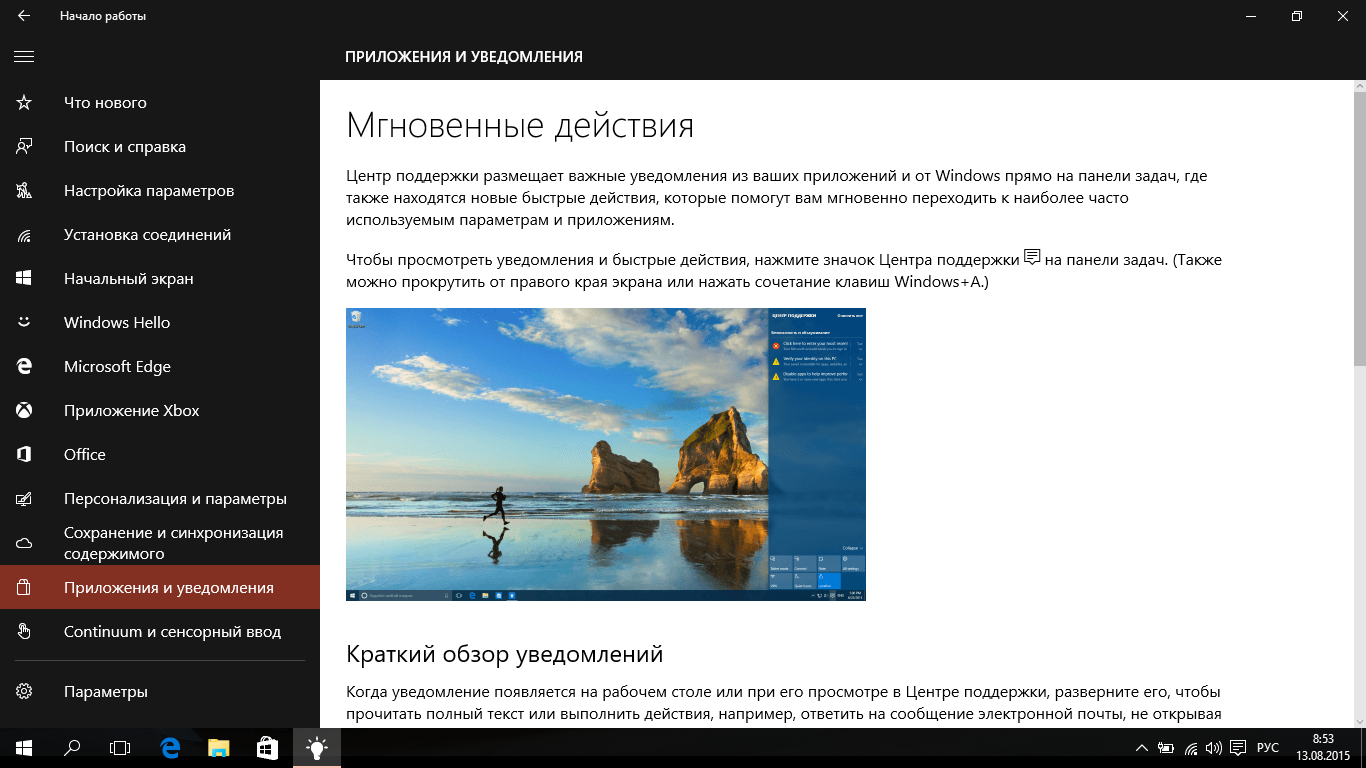Viewport: 1366px width, 768px height.
Task: Select Поиск и справка menu item
Action: [x=160, y=147]
